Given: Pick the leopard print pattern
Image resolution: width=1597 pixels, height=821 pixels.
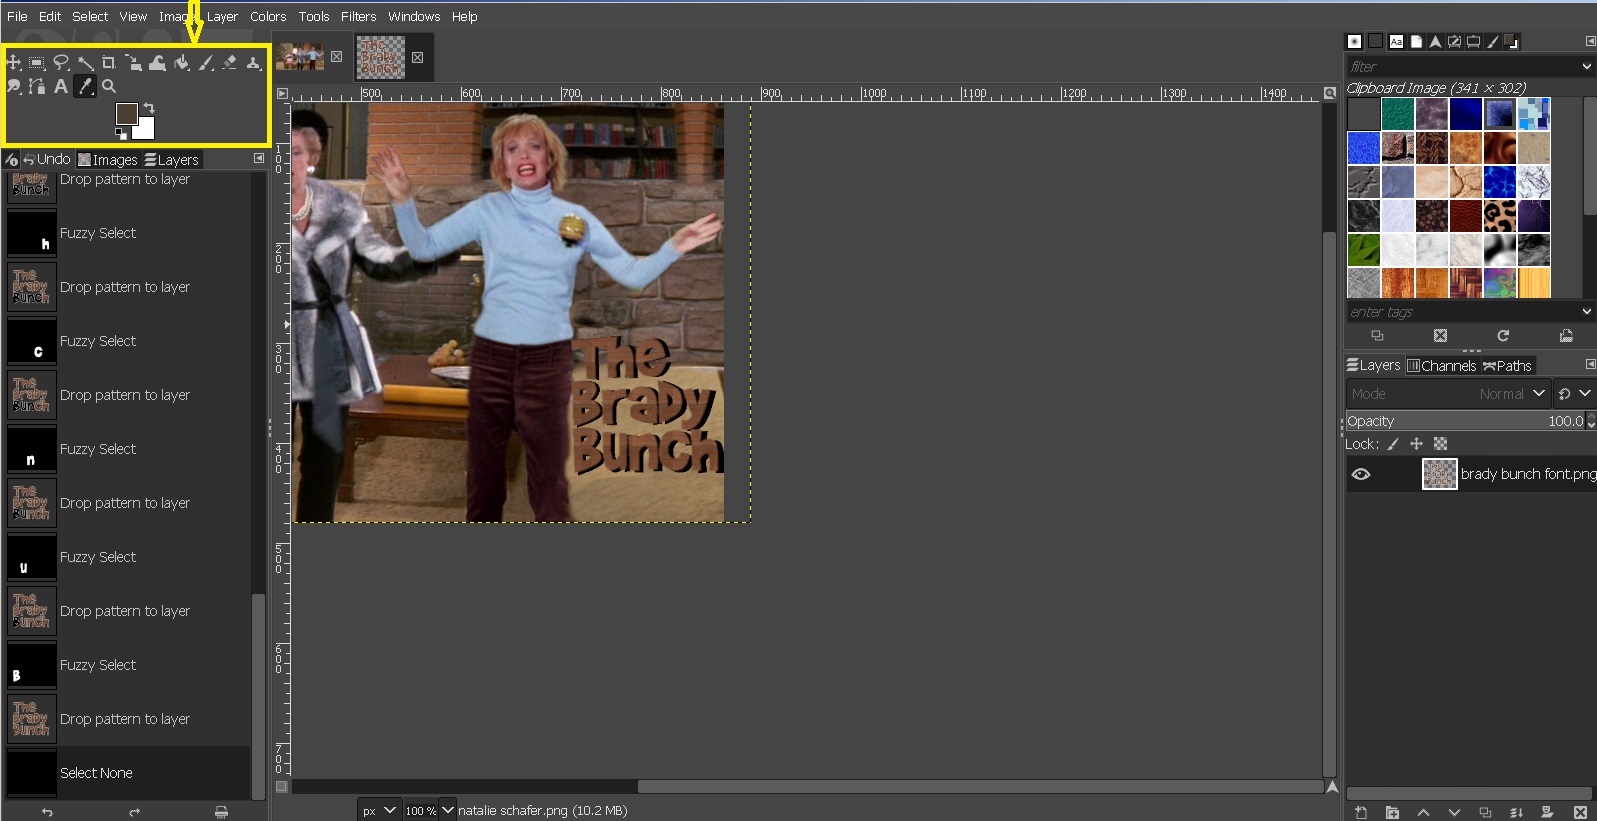Looking at the screenshot, I should click(x=1499, y=215).
